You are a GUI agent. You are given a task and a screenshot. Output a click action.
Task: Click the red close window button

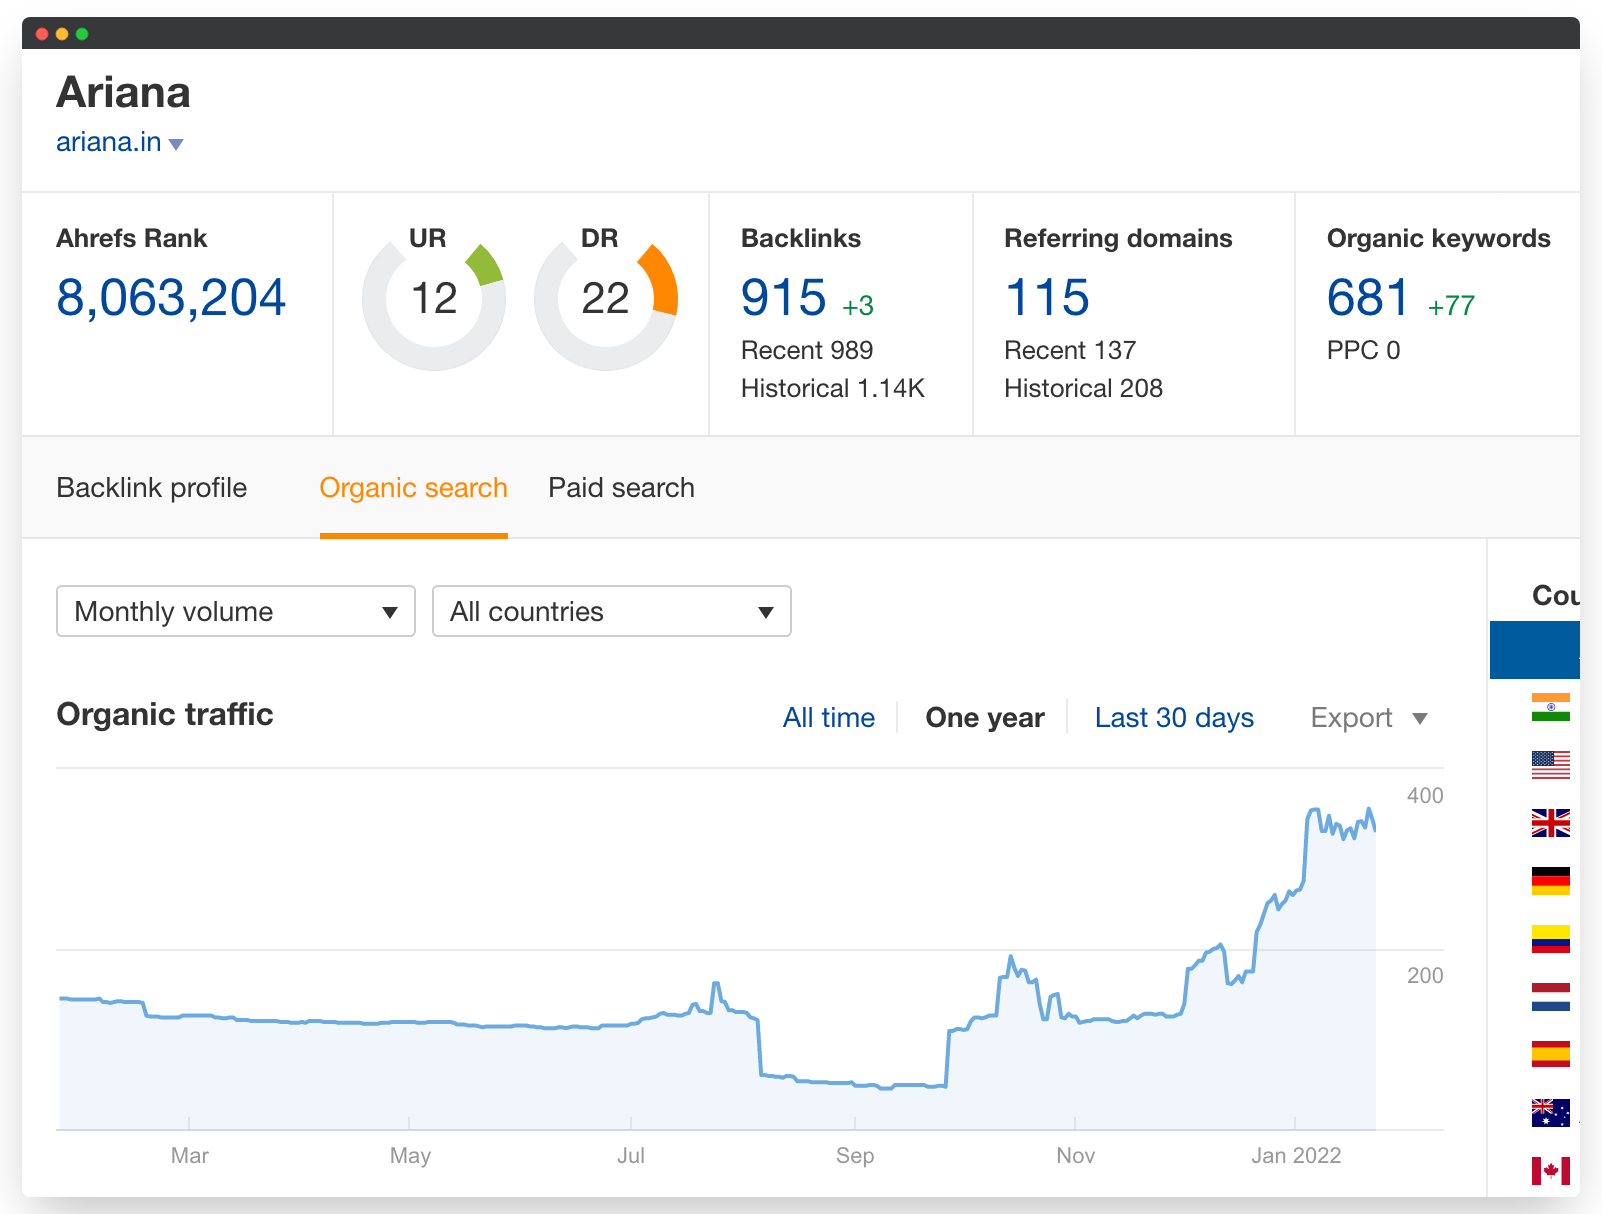tap(42, 34)
